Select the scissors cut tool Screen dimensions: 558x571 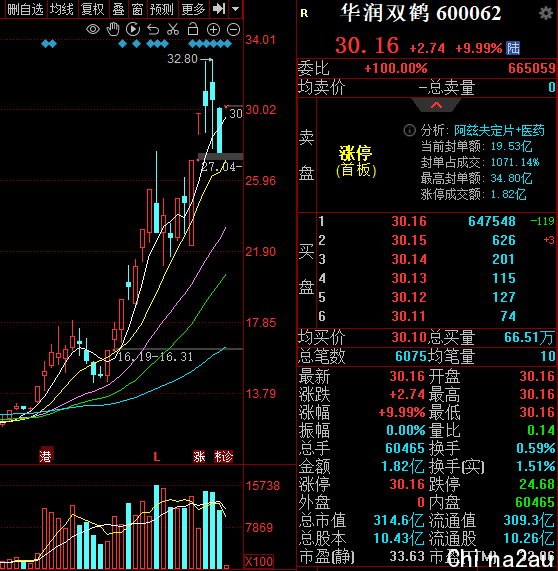(x=173, y=29)
